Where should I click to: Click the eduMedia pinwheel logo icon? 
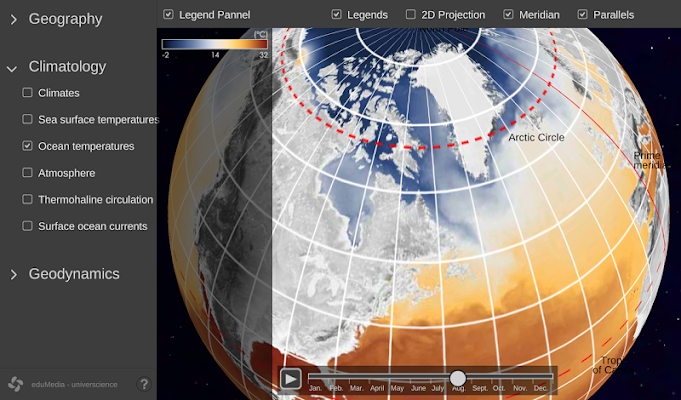point(16,384)
